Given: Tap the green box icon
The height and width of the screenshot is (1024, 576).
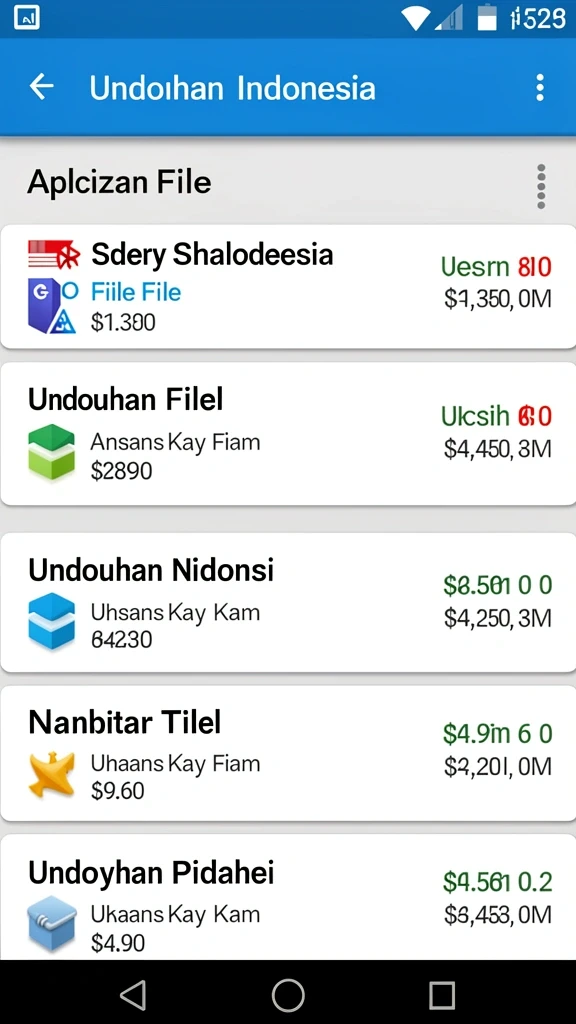Looking at the screenshot, I should coord(52,452).
